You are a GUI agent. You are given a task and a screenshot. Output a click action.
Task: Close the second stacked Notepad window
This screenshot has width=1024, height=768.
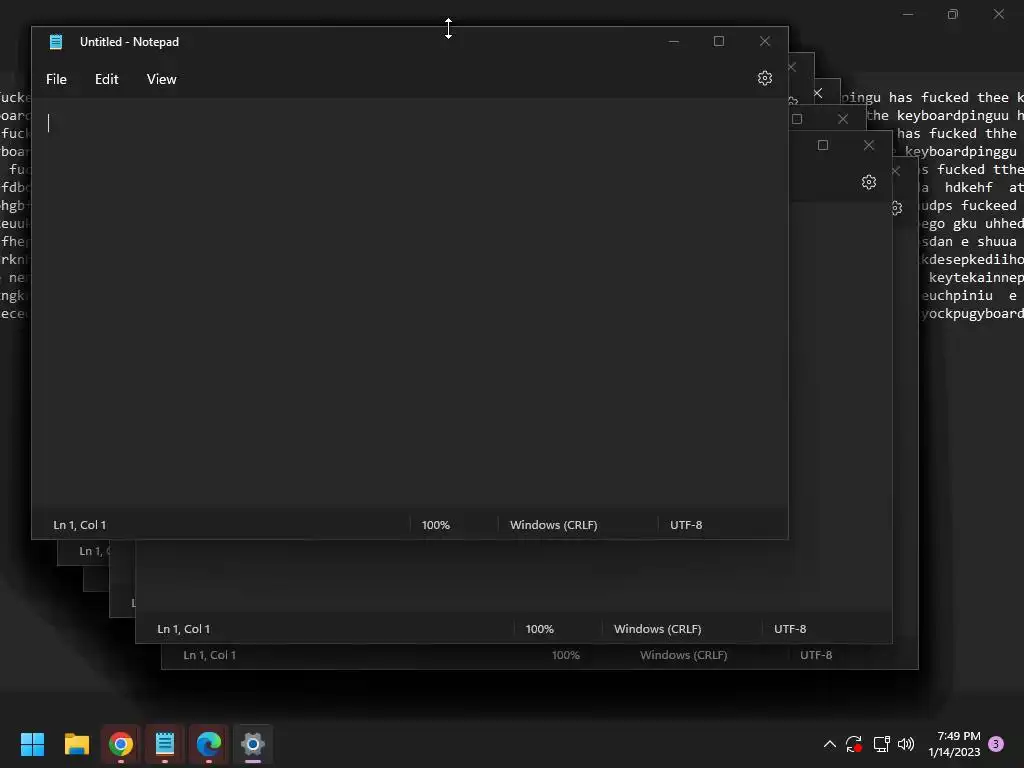[x=792, y=67]
